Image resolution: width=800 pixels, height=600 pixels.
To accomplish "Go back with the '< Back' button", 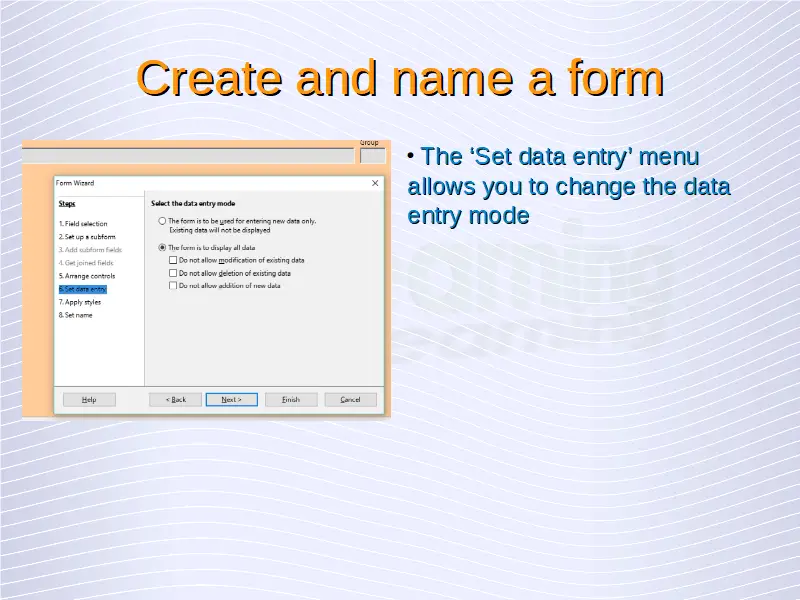I will tap(176, 399).
